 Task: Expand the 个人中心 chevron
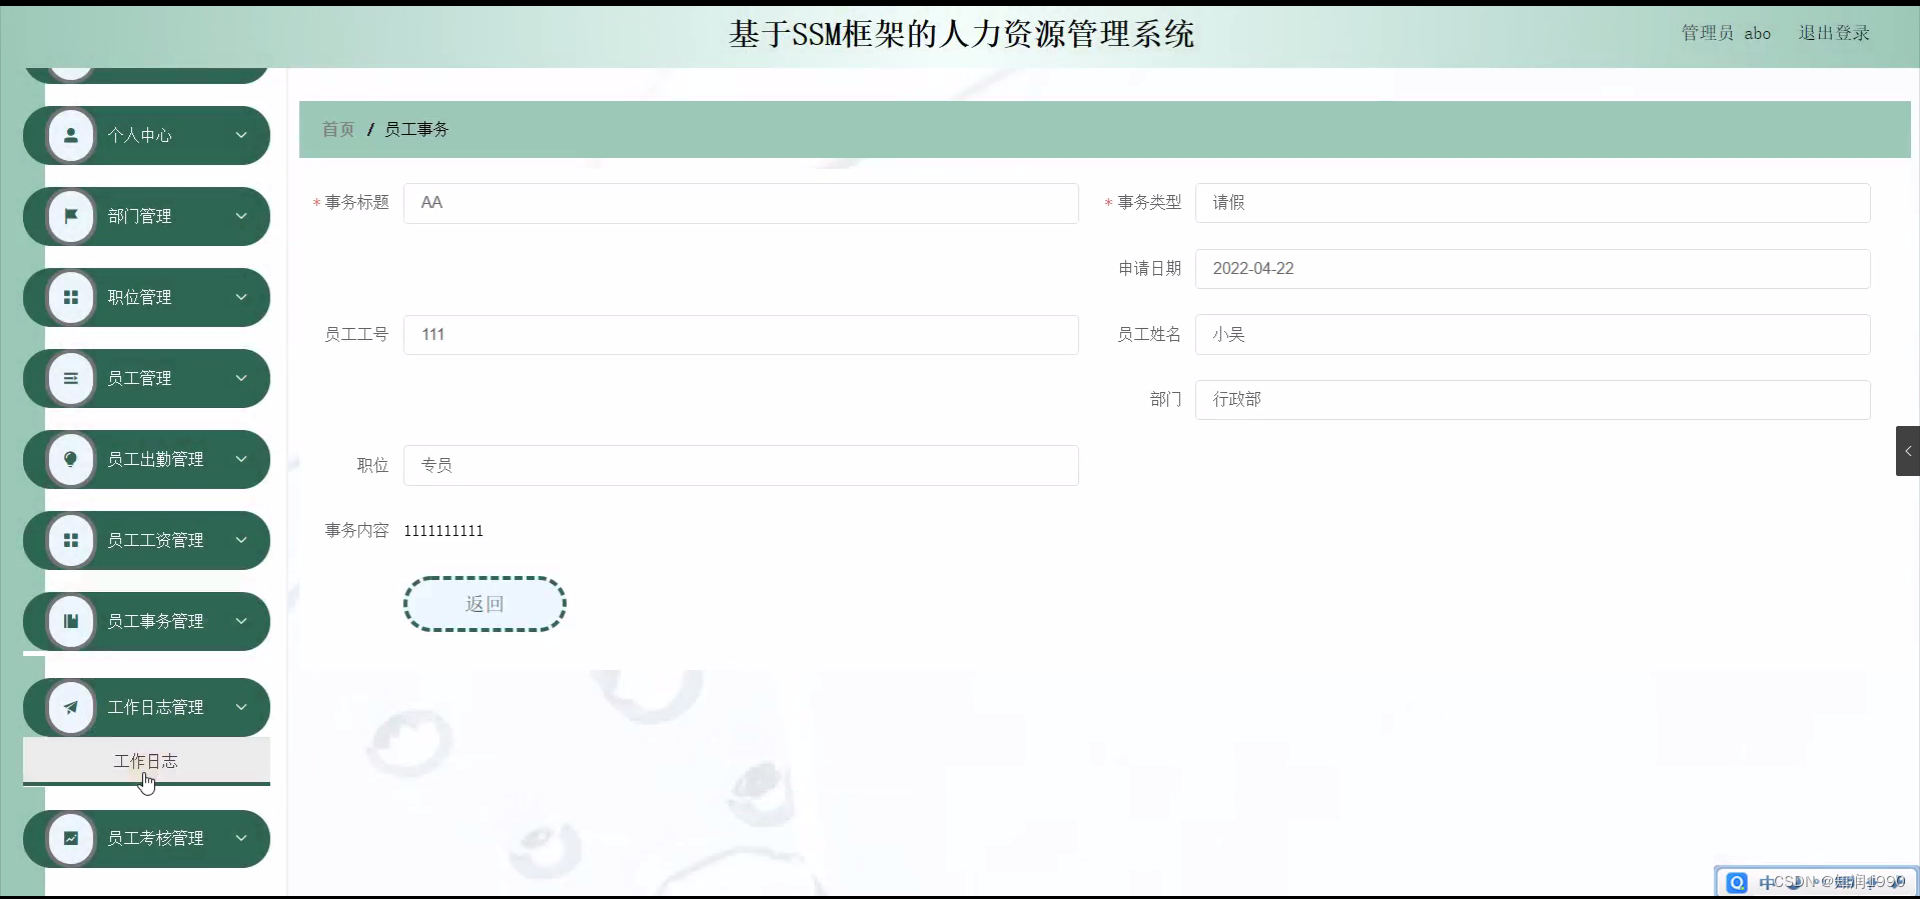[241, 135]
